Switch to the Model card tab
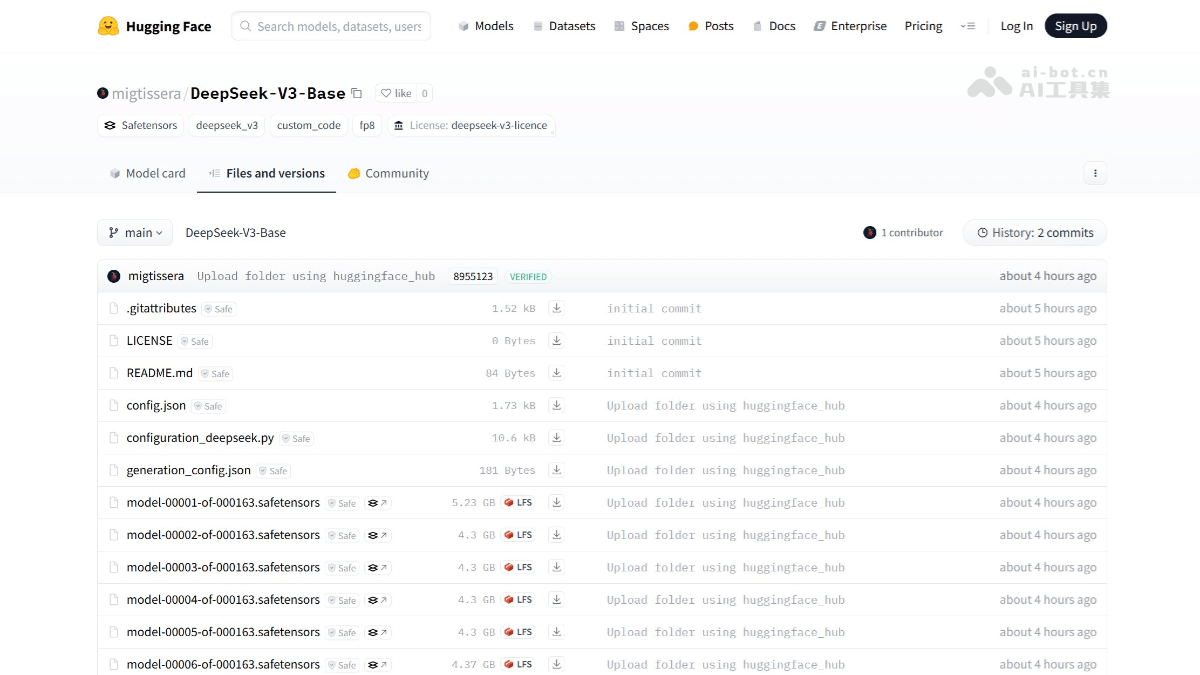The image size is (1200, 675). tap(147, 172)
